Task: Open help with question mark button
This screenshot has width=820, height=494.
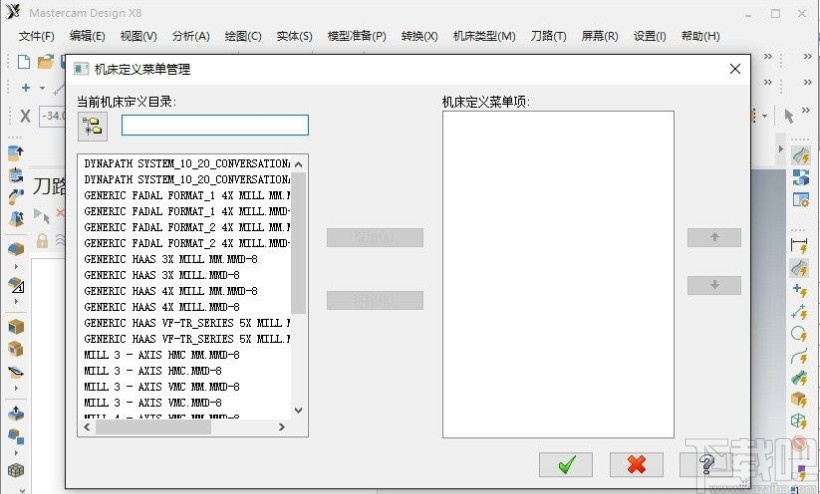Action: pos(707,464)
